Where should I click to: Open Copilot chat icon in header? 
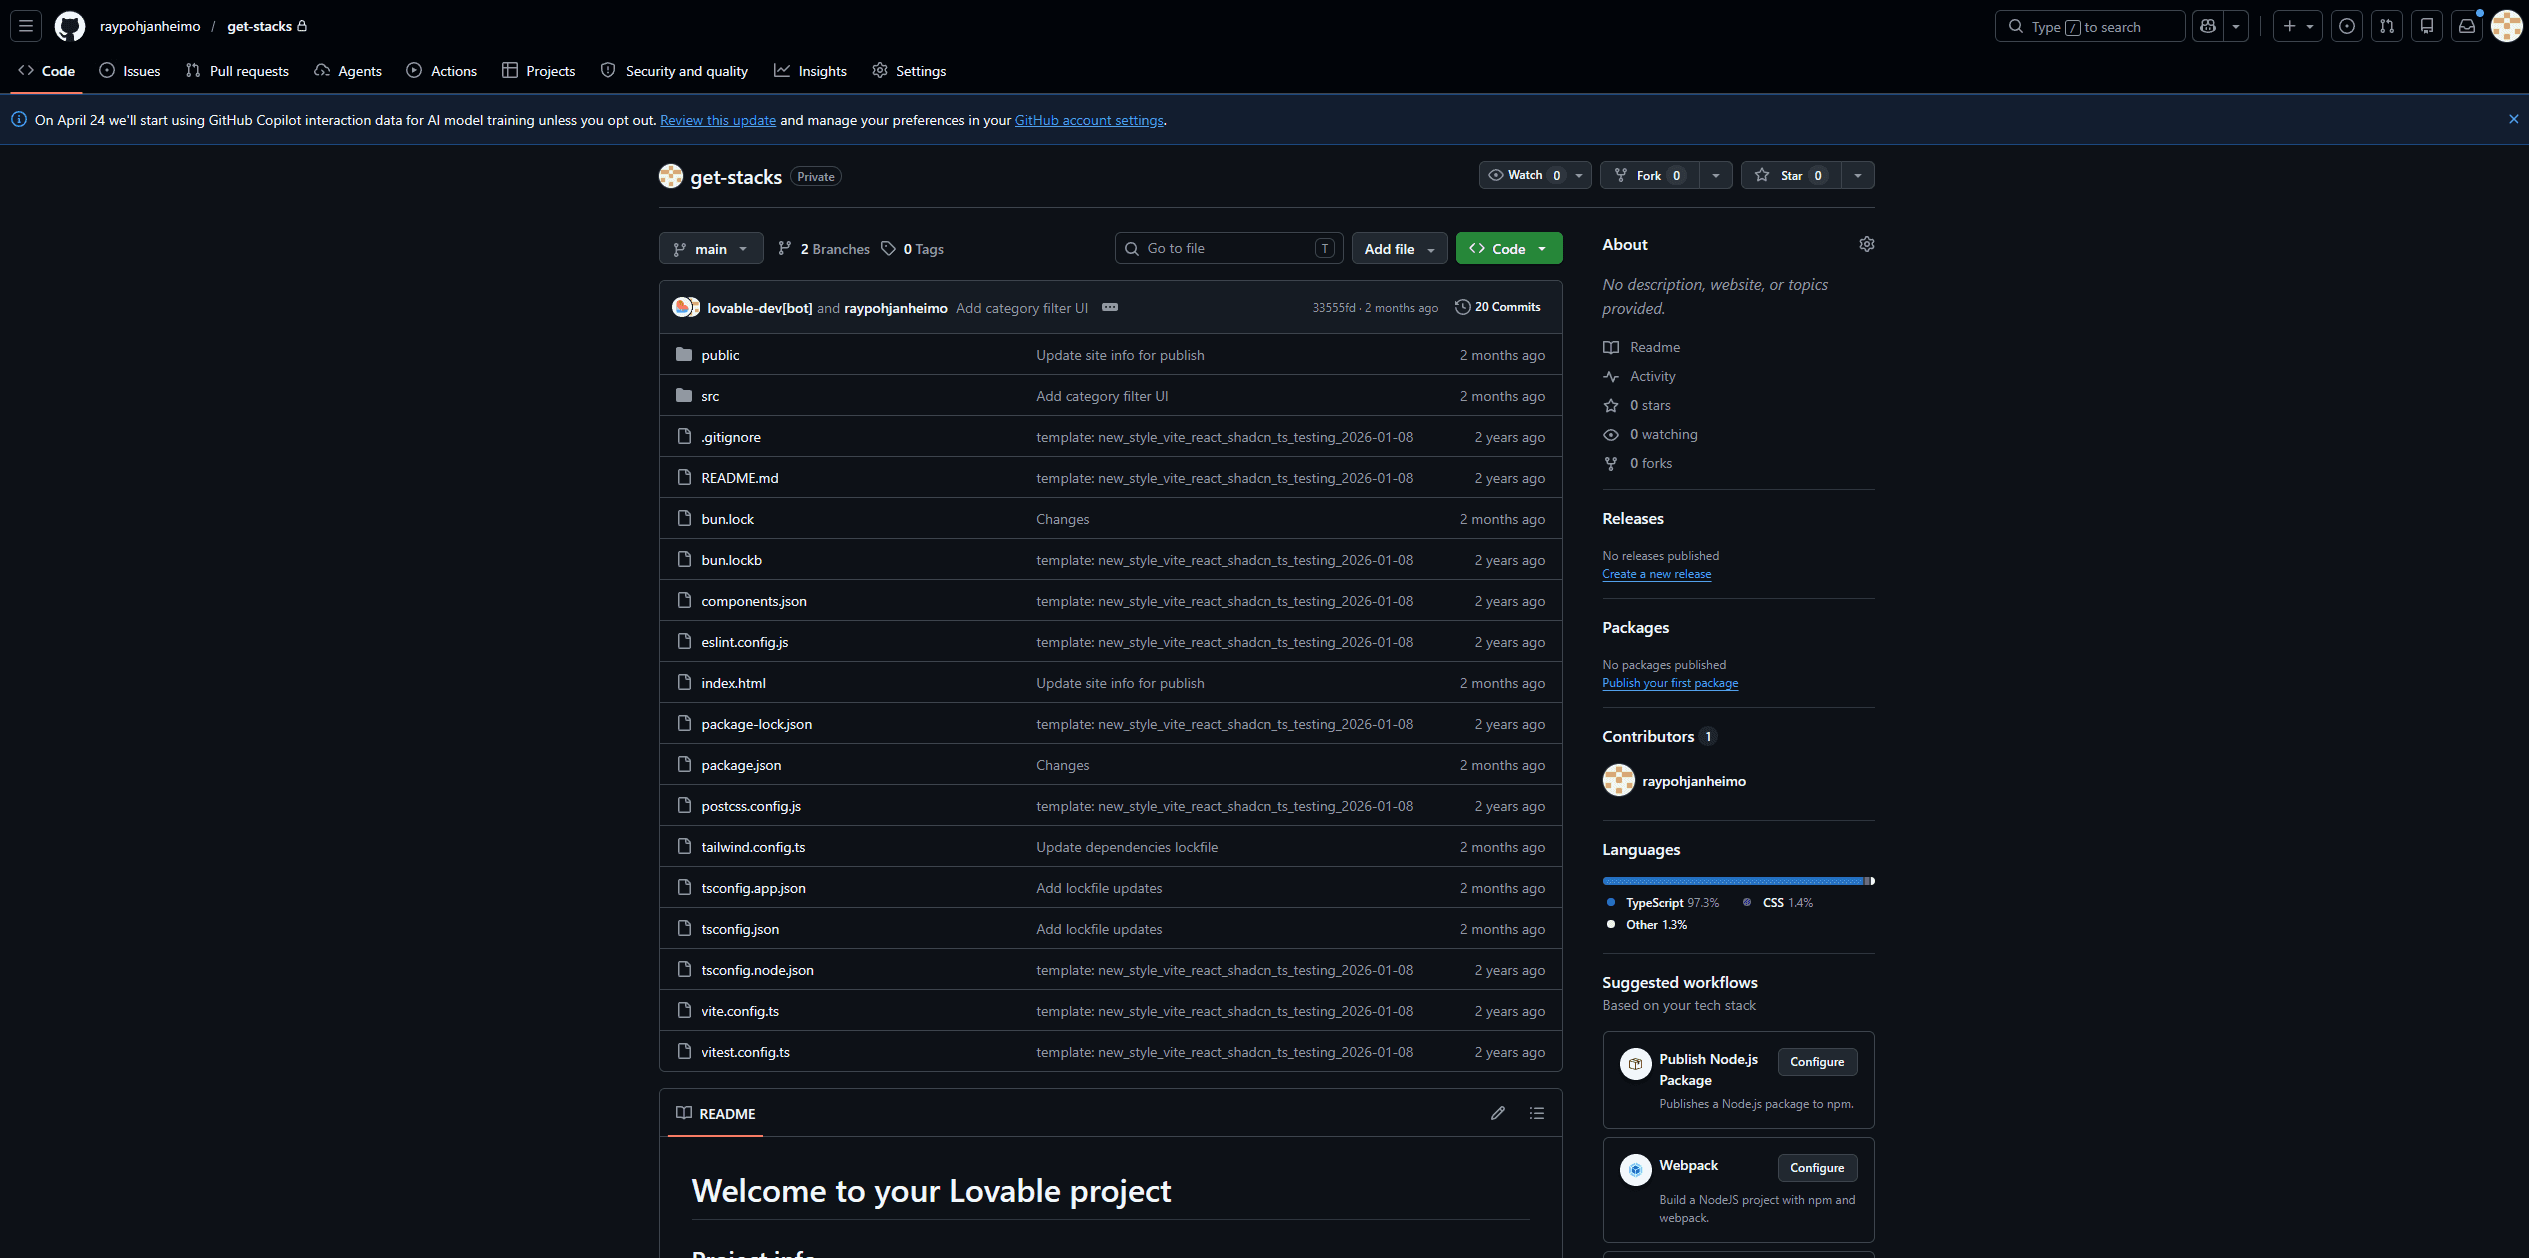coord(2208,26)
